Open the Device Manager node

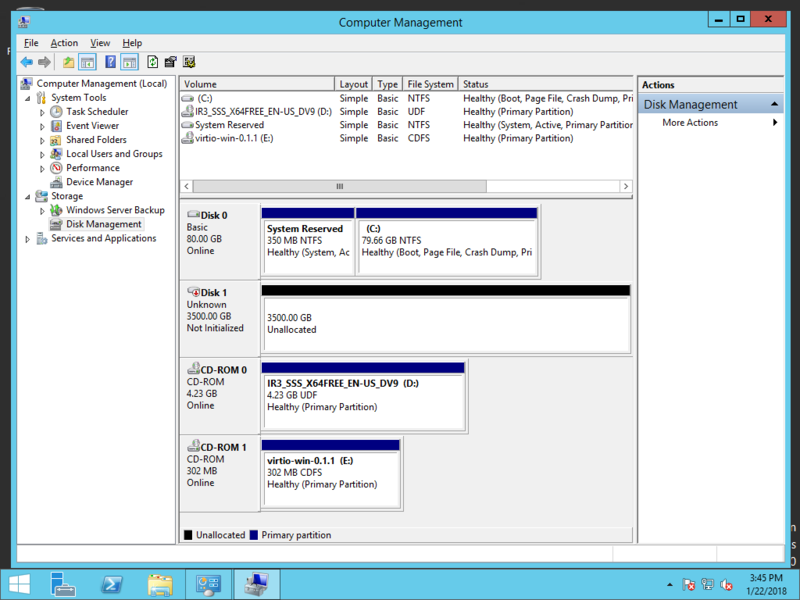(99, 182)
